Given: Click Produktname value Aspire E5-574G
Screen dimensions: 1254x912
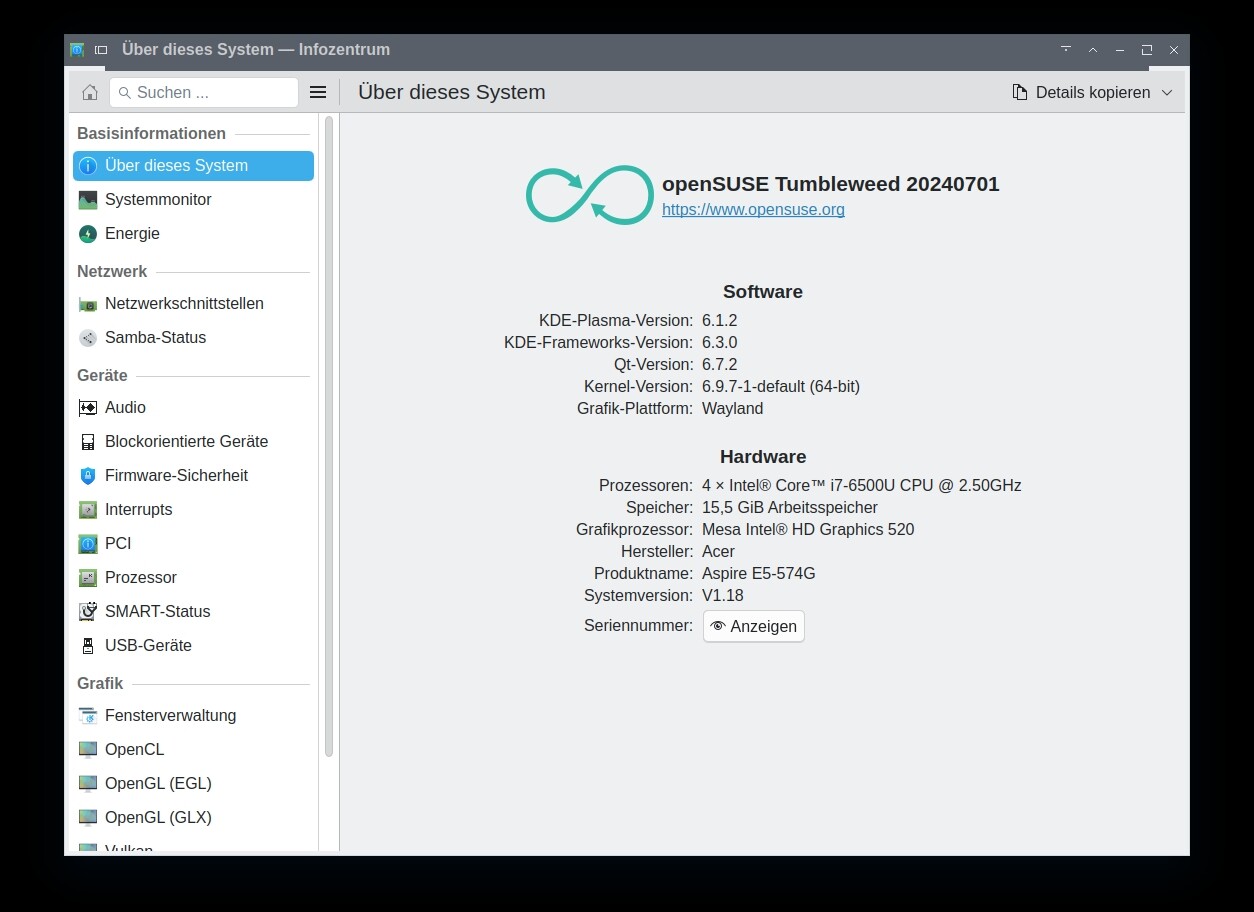Looking at the screenshot, I should [x=759, y=574].
